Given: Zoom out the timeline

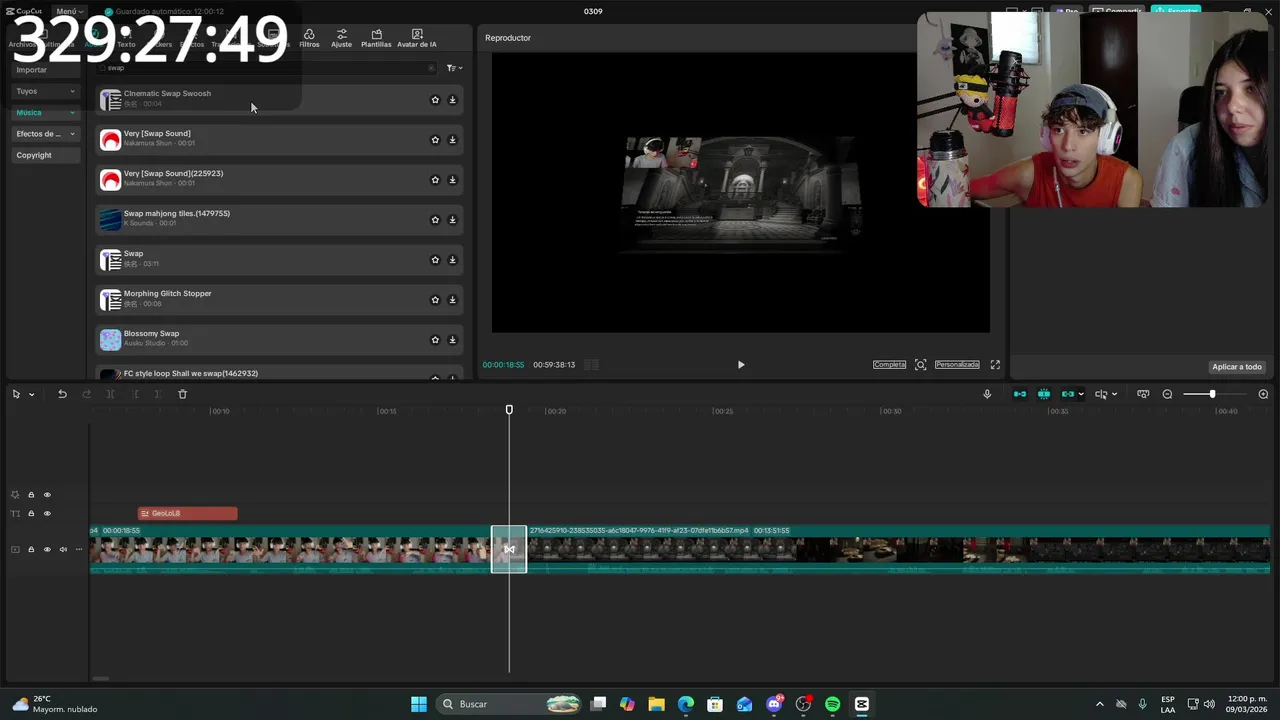Looking at the screenshot, I should [x=1167, y=394].
